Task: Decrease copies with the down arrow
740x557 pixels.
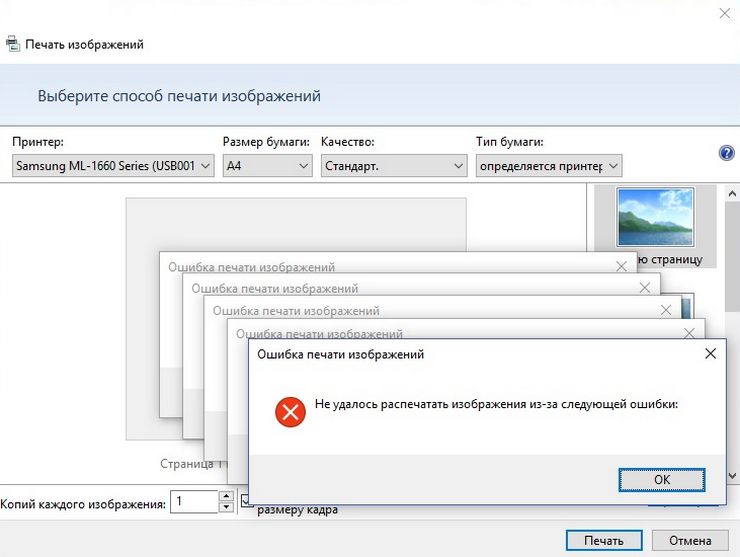Action: click(x=226, y=507)
